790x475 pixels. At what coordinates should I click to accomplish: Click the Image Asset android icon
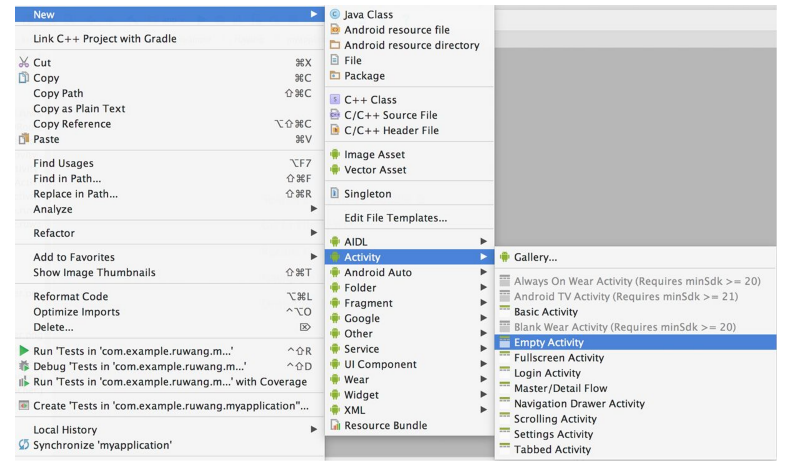[335, 155]
